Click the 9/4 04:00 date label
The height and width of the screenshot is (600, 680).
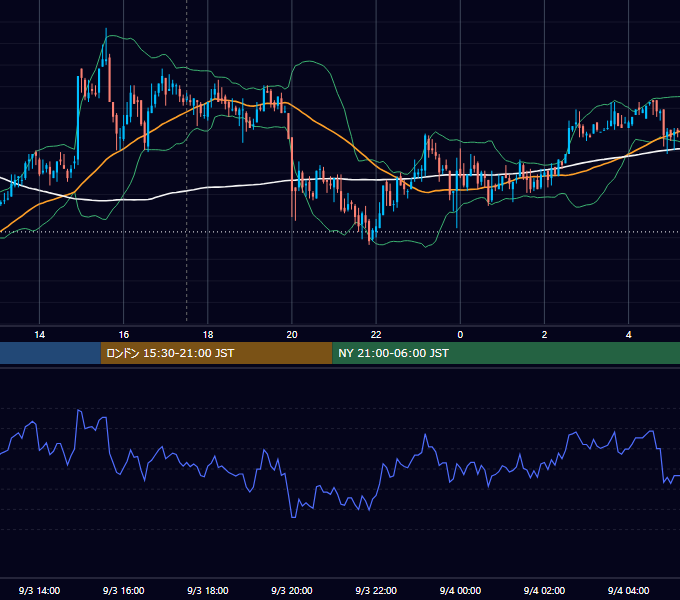[x=628, y=590]
